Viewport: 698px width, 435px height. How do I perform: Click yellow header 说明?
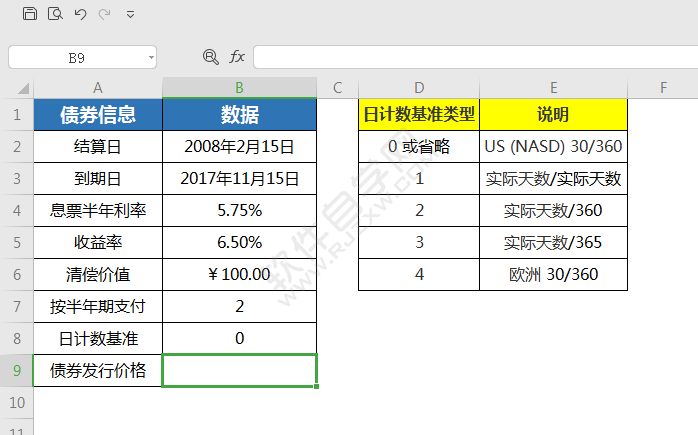(553, 114)
